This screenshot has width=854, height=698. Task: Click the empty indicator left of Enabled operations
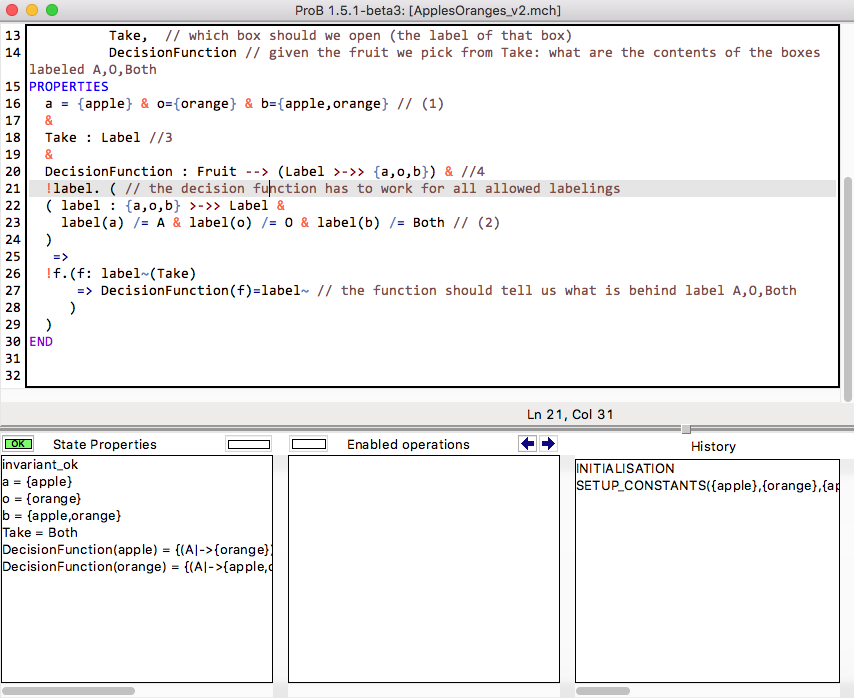pyautogui.click(x=309, y=444)
